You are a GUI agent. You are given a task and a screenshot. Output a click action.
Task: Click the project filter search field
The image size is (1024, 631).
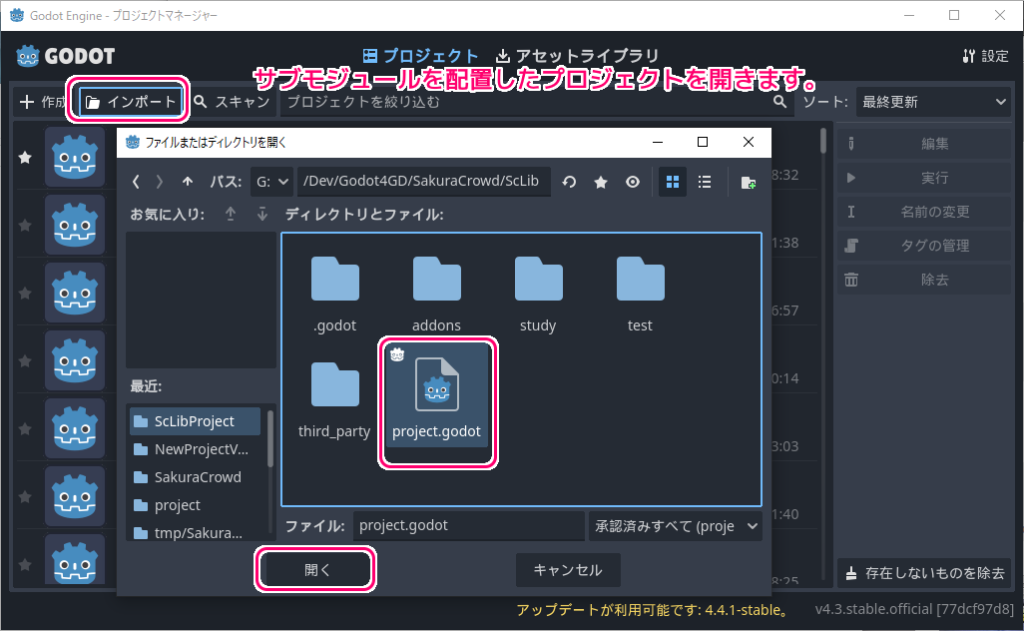point(536,102)
